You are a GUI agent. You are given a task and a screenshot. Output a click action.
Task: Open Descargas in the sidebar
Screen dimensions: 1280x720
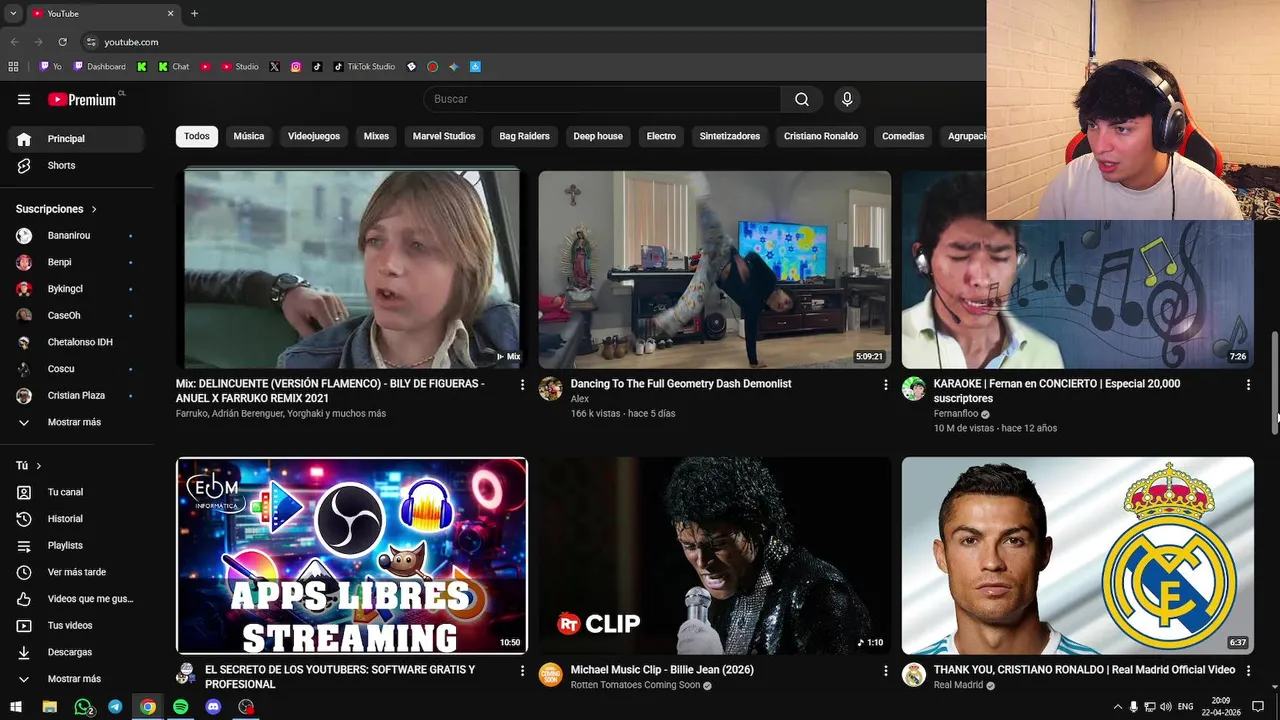click(76, 652)
